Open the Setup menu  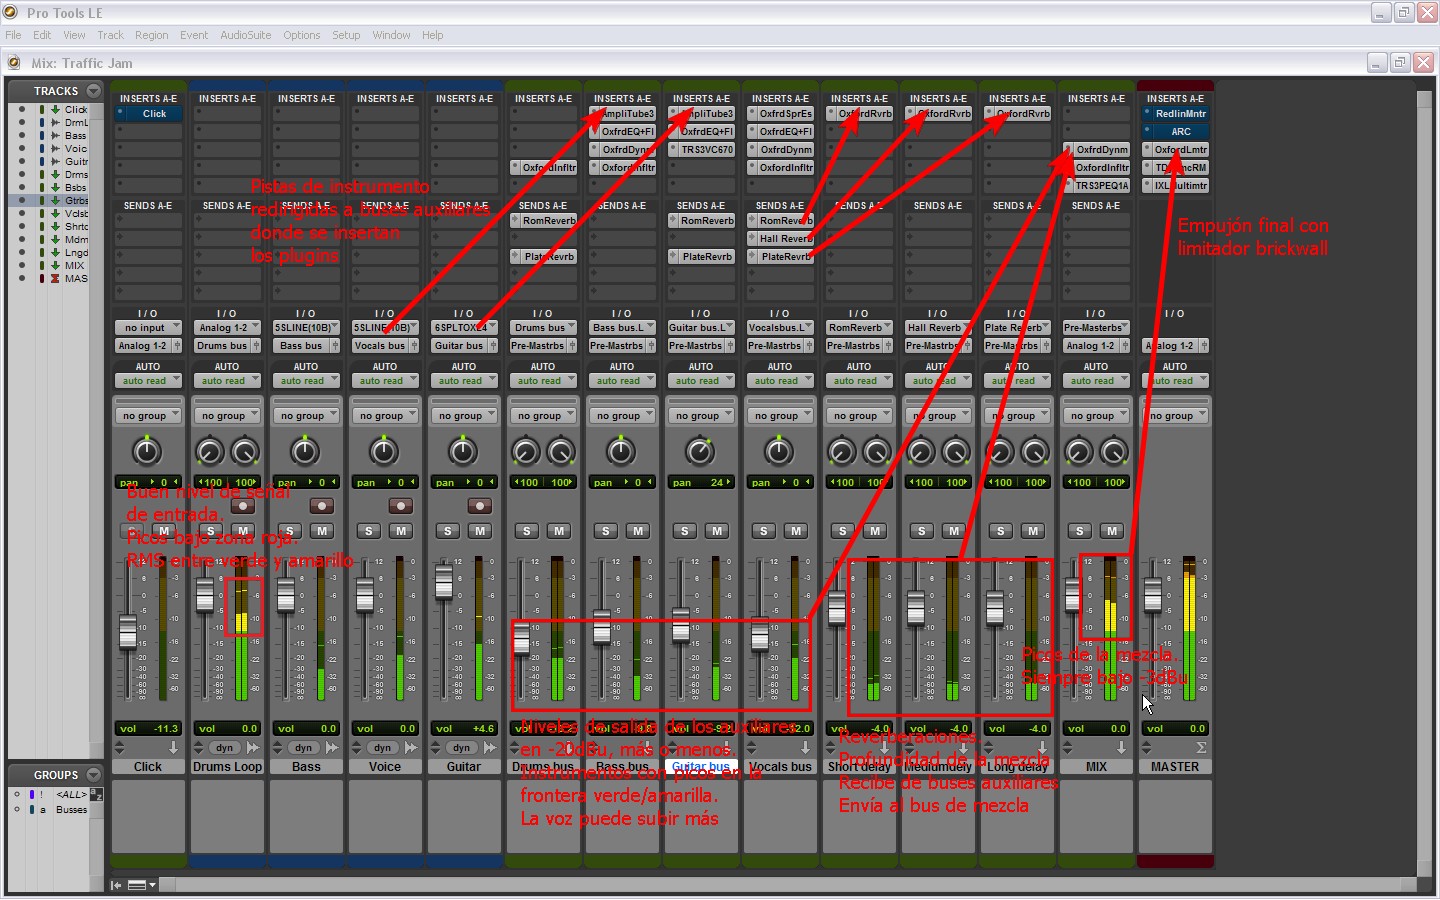tap(346, 35)
